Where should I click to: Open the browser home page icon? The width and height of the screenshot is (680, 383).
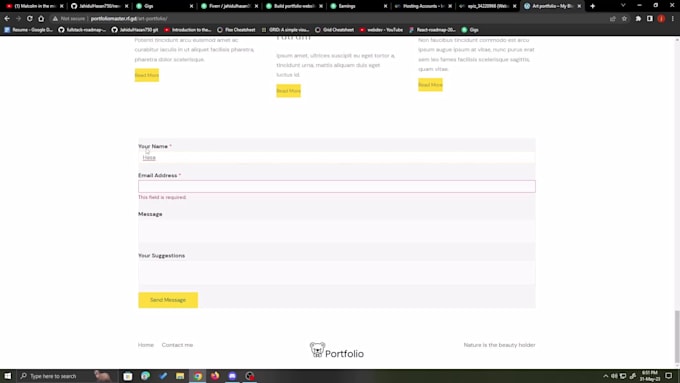pos(41,19)
